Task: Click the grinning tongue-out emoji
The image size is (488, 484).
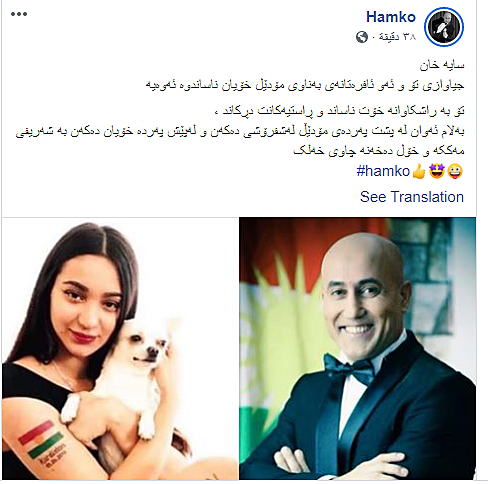Action: pos(455,172)
